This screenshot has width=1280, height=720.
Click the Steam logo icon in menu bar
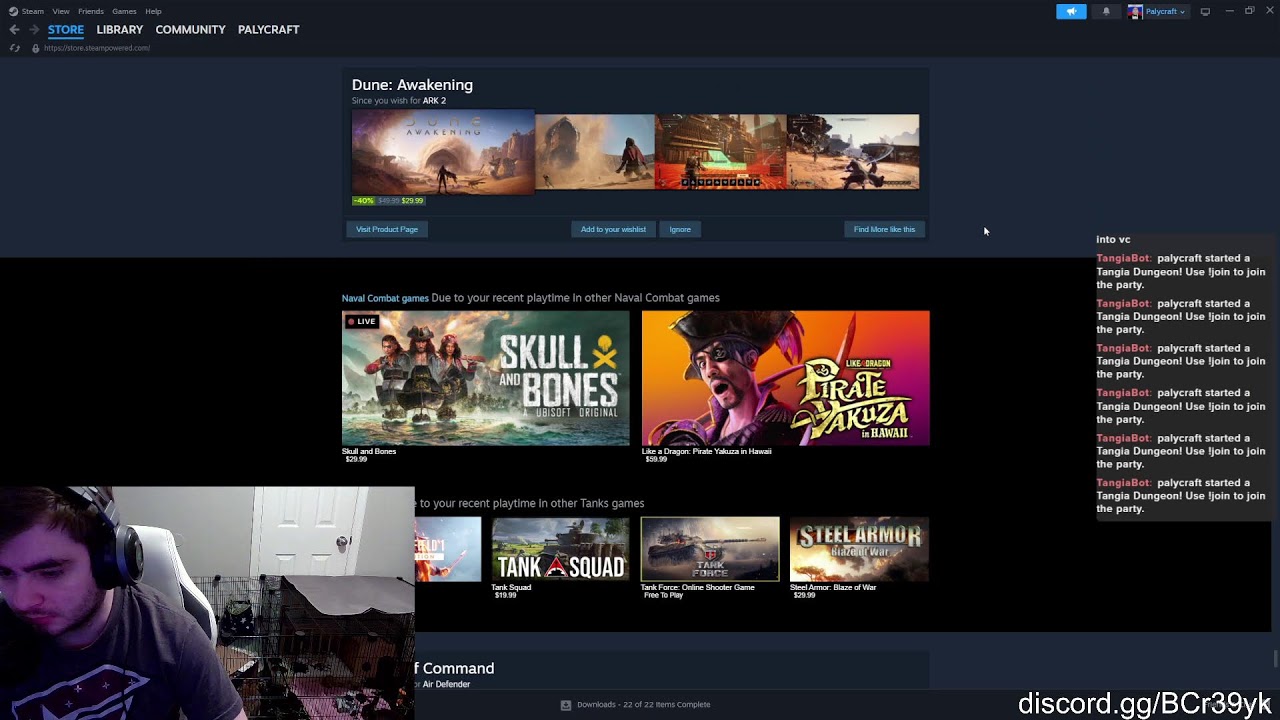(x=12, y=11)
